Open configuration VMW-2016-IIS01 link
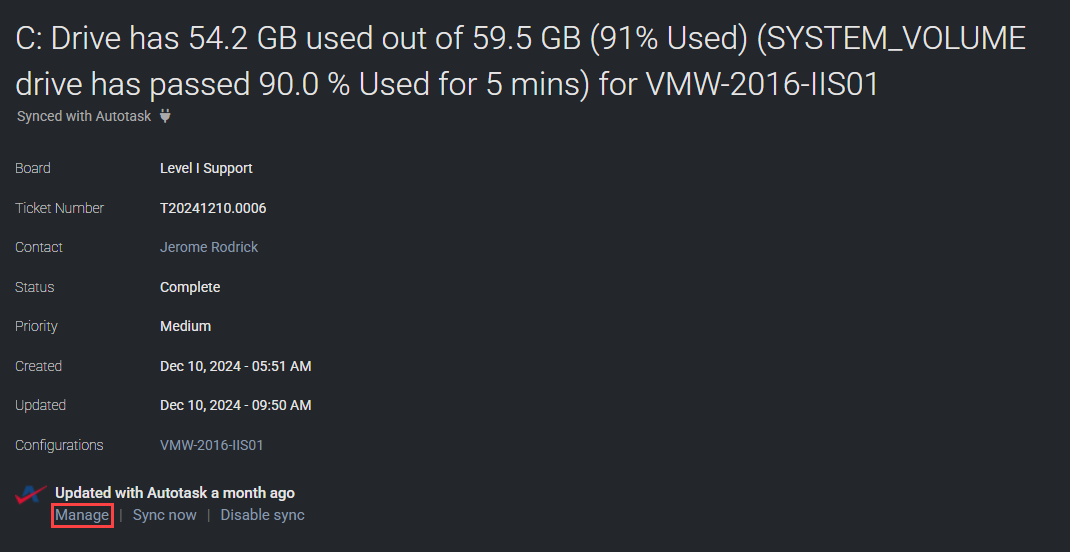Viewport: 1070px width, 552px height. click(211, 445)
